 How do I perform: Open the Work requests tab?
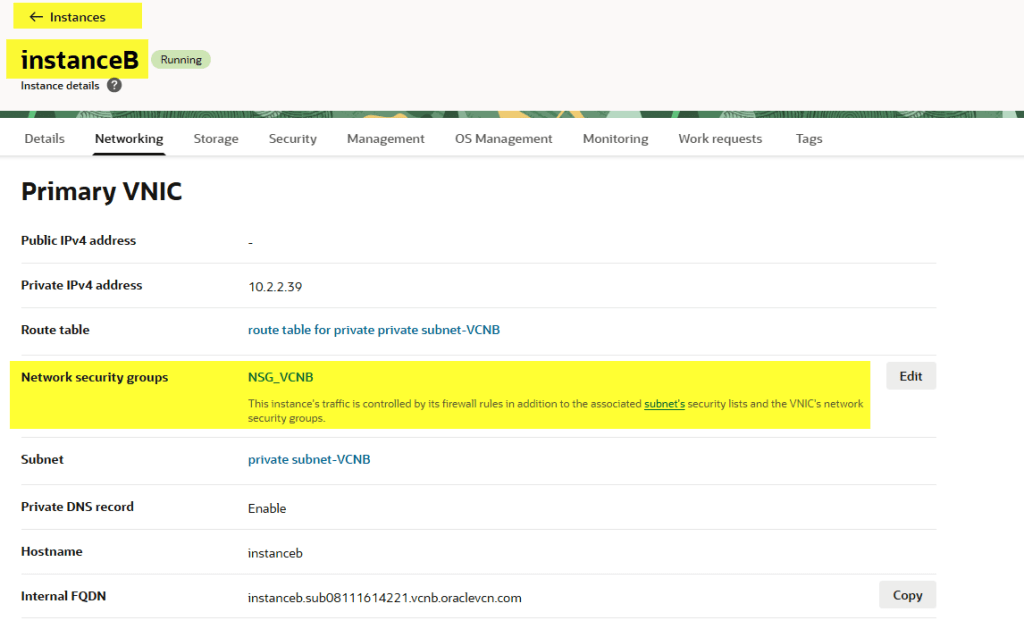tap(720, 139)
